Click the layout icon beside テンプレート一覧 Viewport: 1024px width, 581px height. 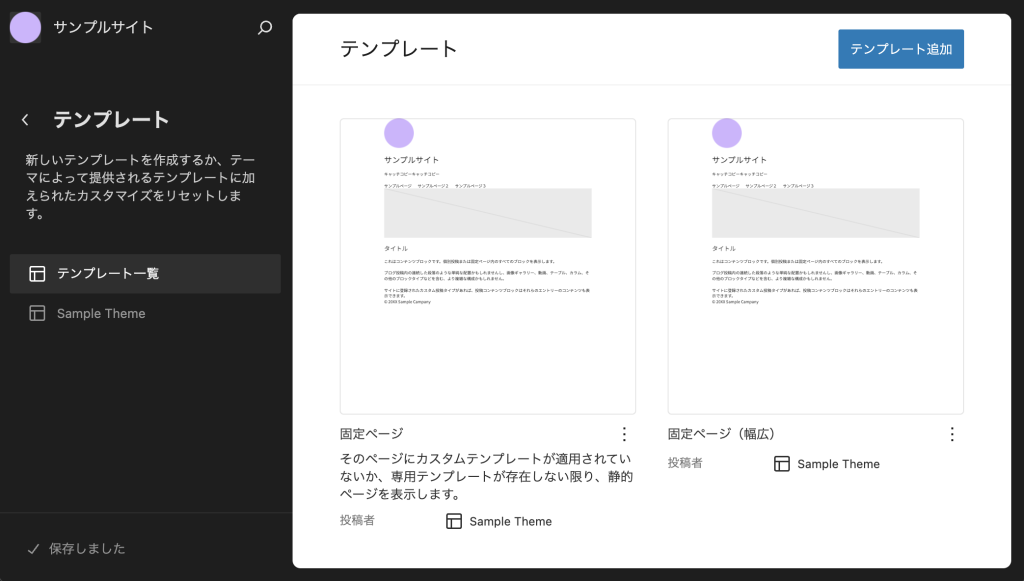pos(37,274)
